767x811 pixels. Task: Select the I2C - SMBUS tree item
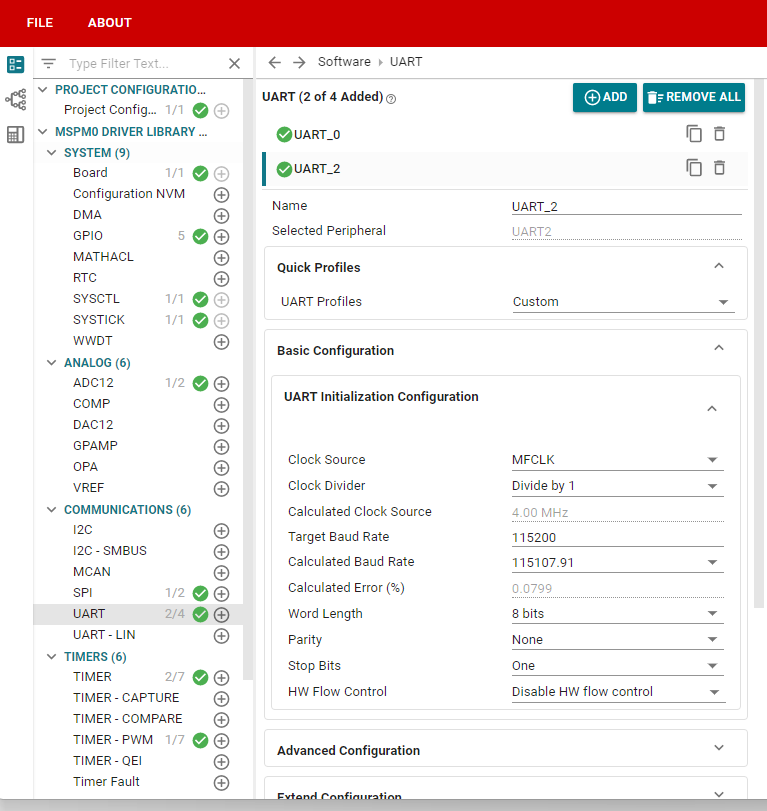click(110, 551)
